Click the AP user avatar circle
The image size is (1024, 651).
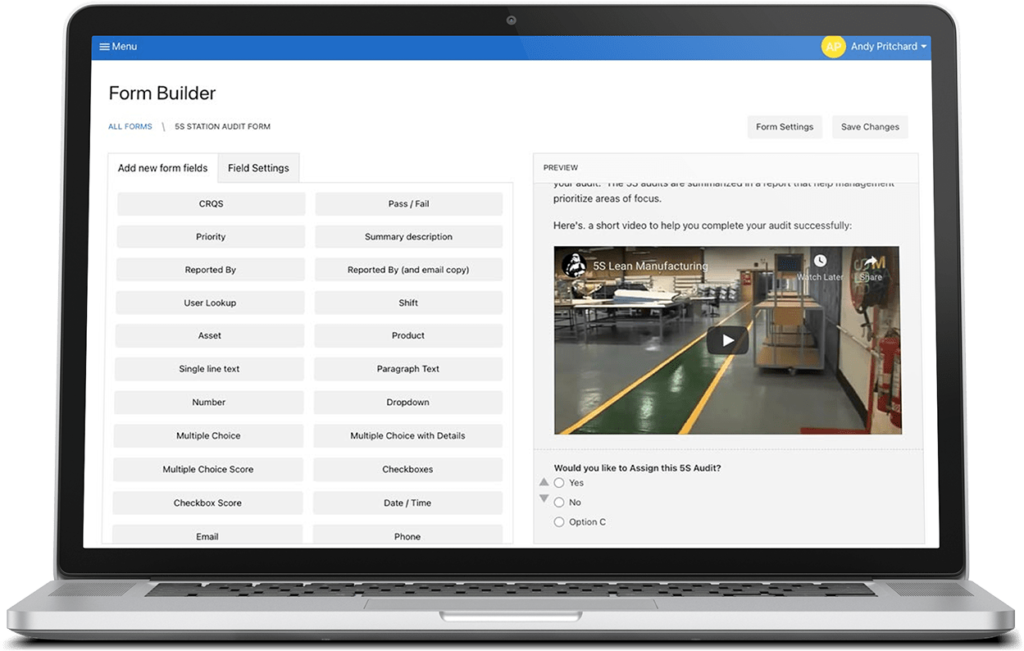[x=832, y=47]
